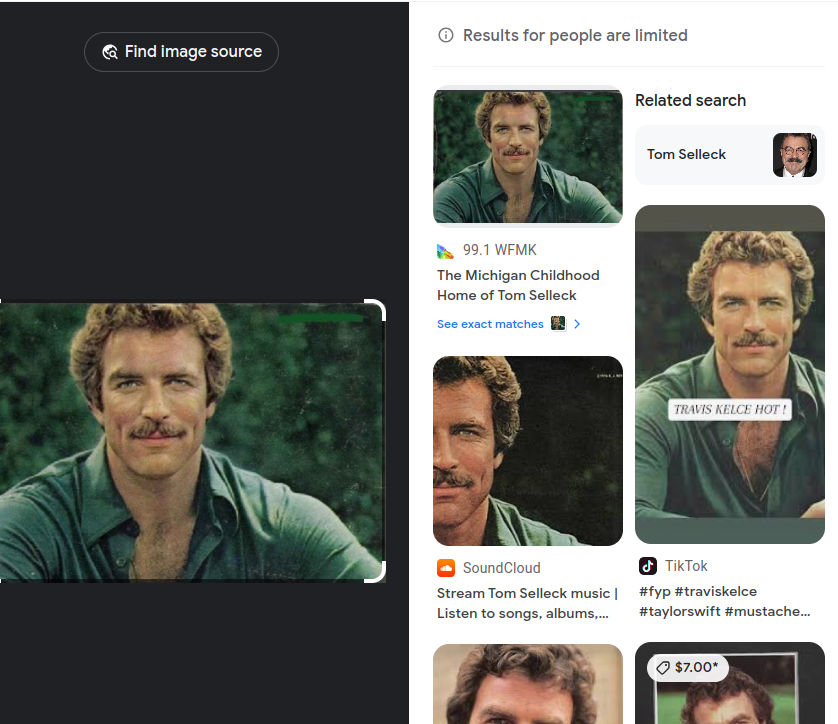Image resolution: width=838 pixels, height=724 pixels.
Task: Open the Stream Tom Selleck music result title
Action: (x=527, y=603)
